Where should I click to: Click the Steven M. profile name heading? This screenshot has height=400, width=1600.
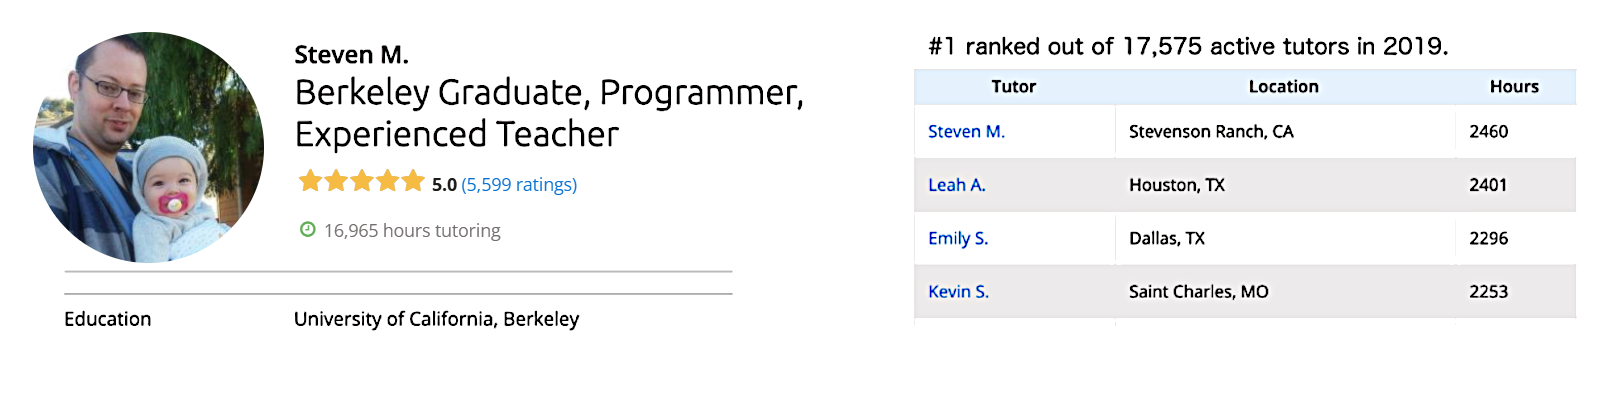tap(351, 55)
